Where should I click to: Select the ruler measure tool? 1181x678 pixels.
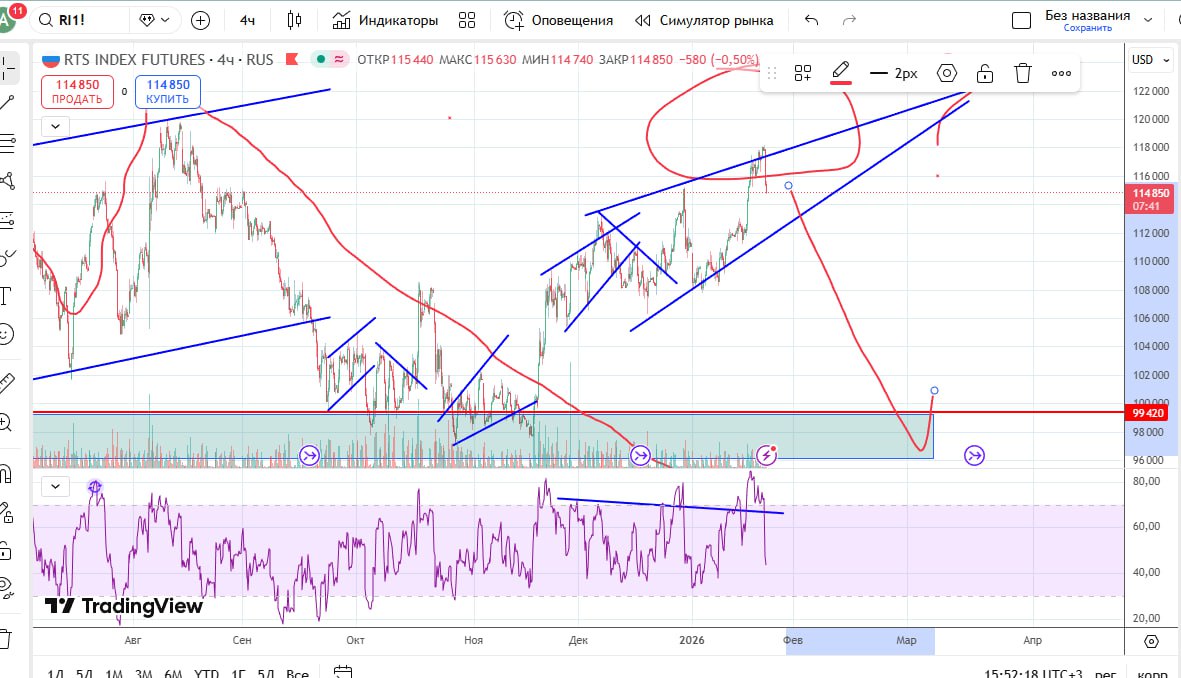[x=7, y=383]
